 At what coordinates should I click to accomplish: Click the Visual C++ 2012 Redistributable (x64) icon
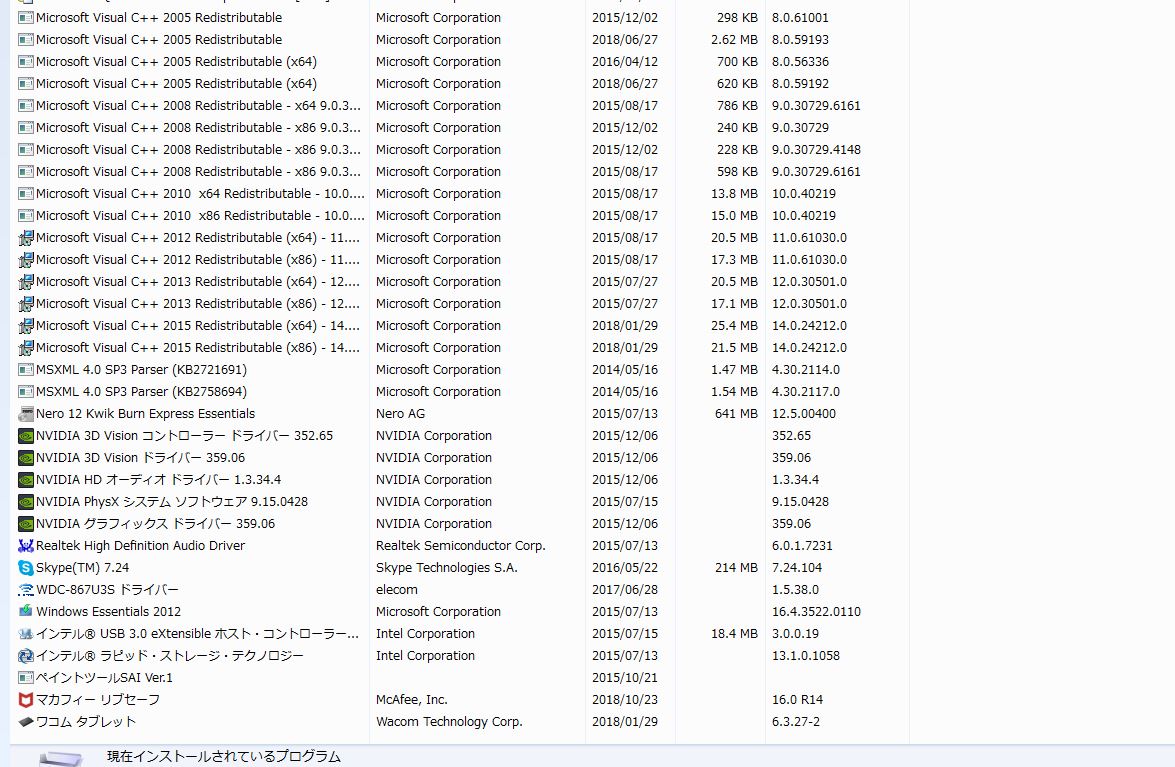coord(25,238)
